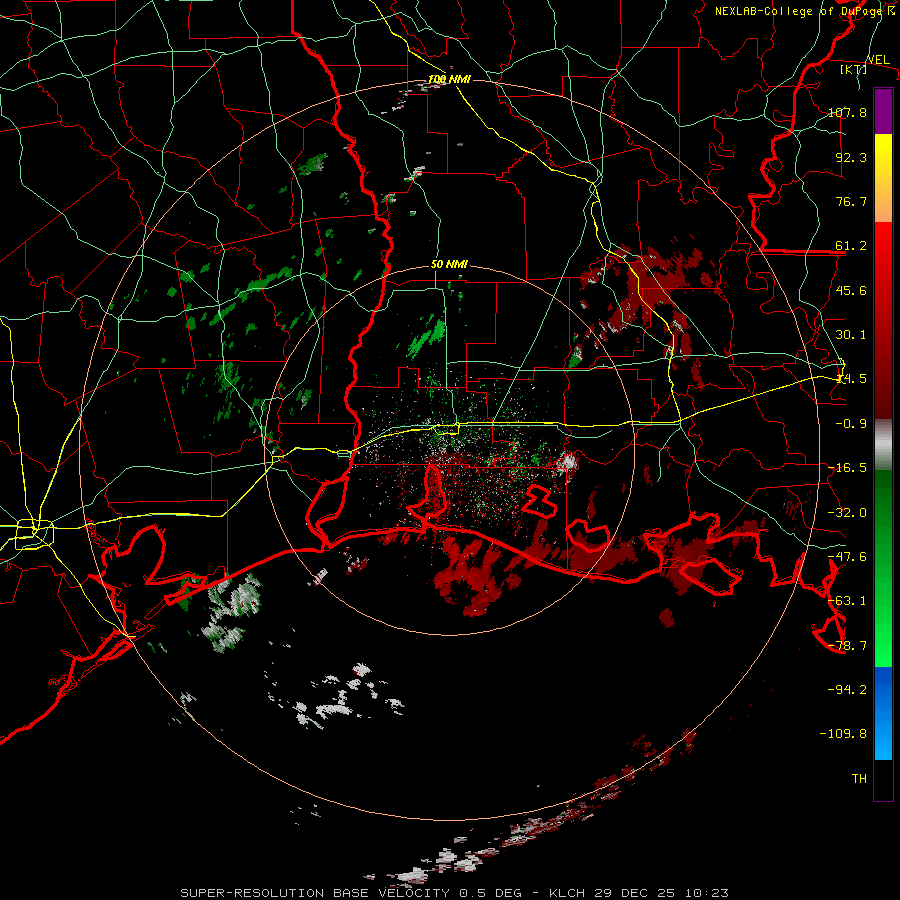
Task: Select the 61.2 legend value
Action: (x=851, y=246)
